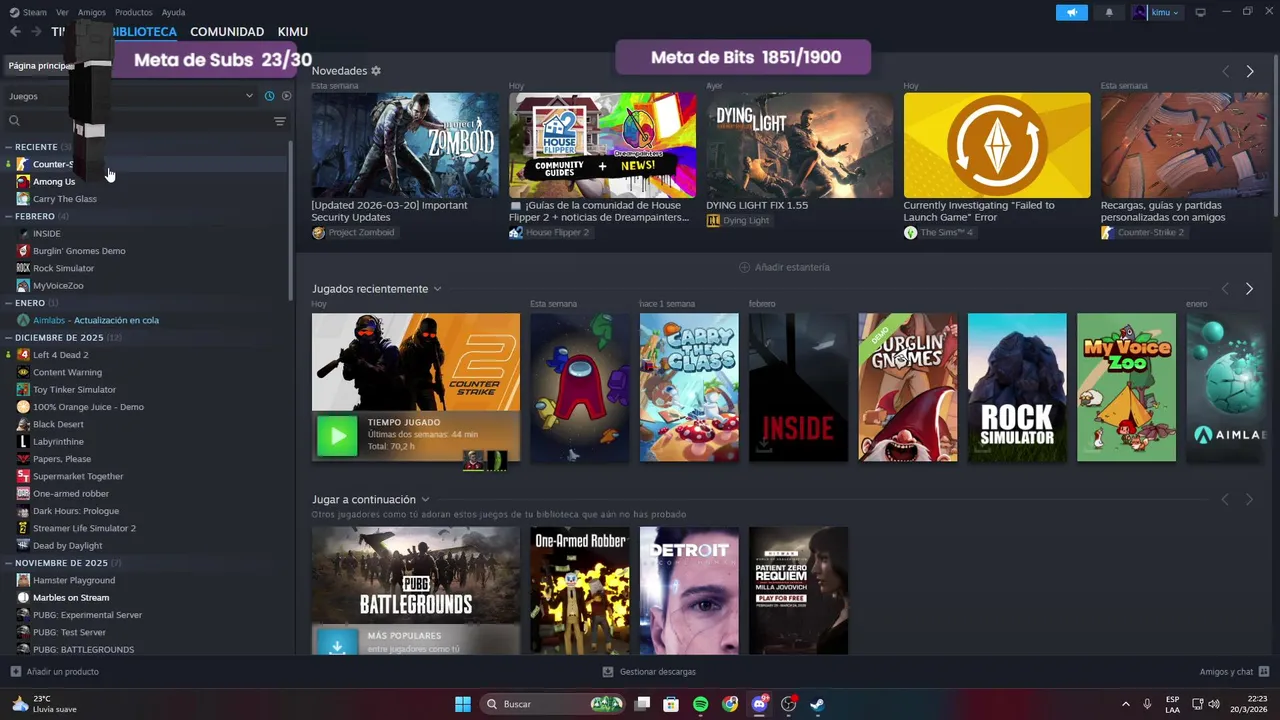The width and height of the screenshot is (1280, 720).
Task: Open the Ayuda menu
Action: coord(173,12)
